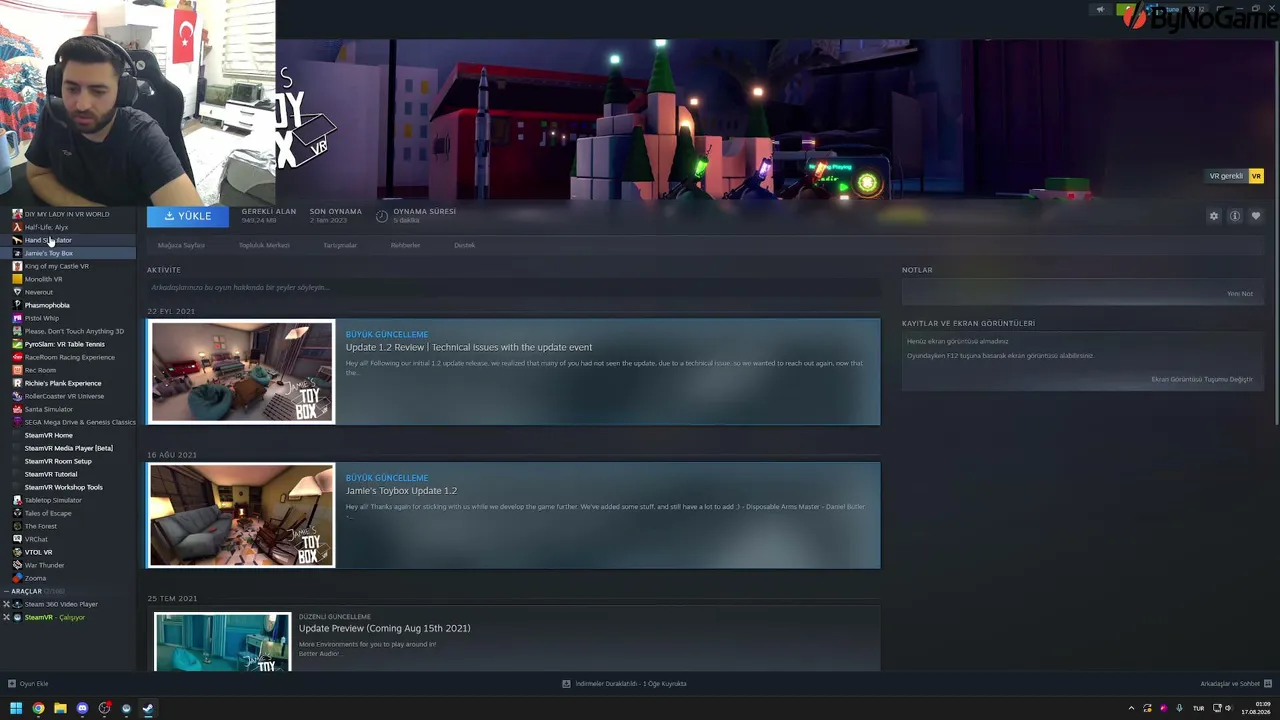
Task: Open game info icon
Action: click(x=1235, y=216)
